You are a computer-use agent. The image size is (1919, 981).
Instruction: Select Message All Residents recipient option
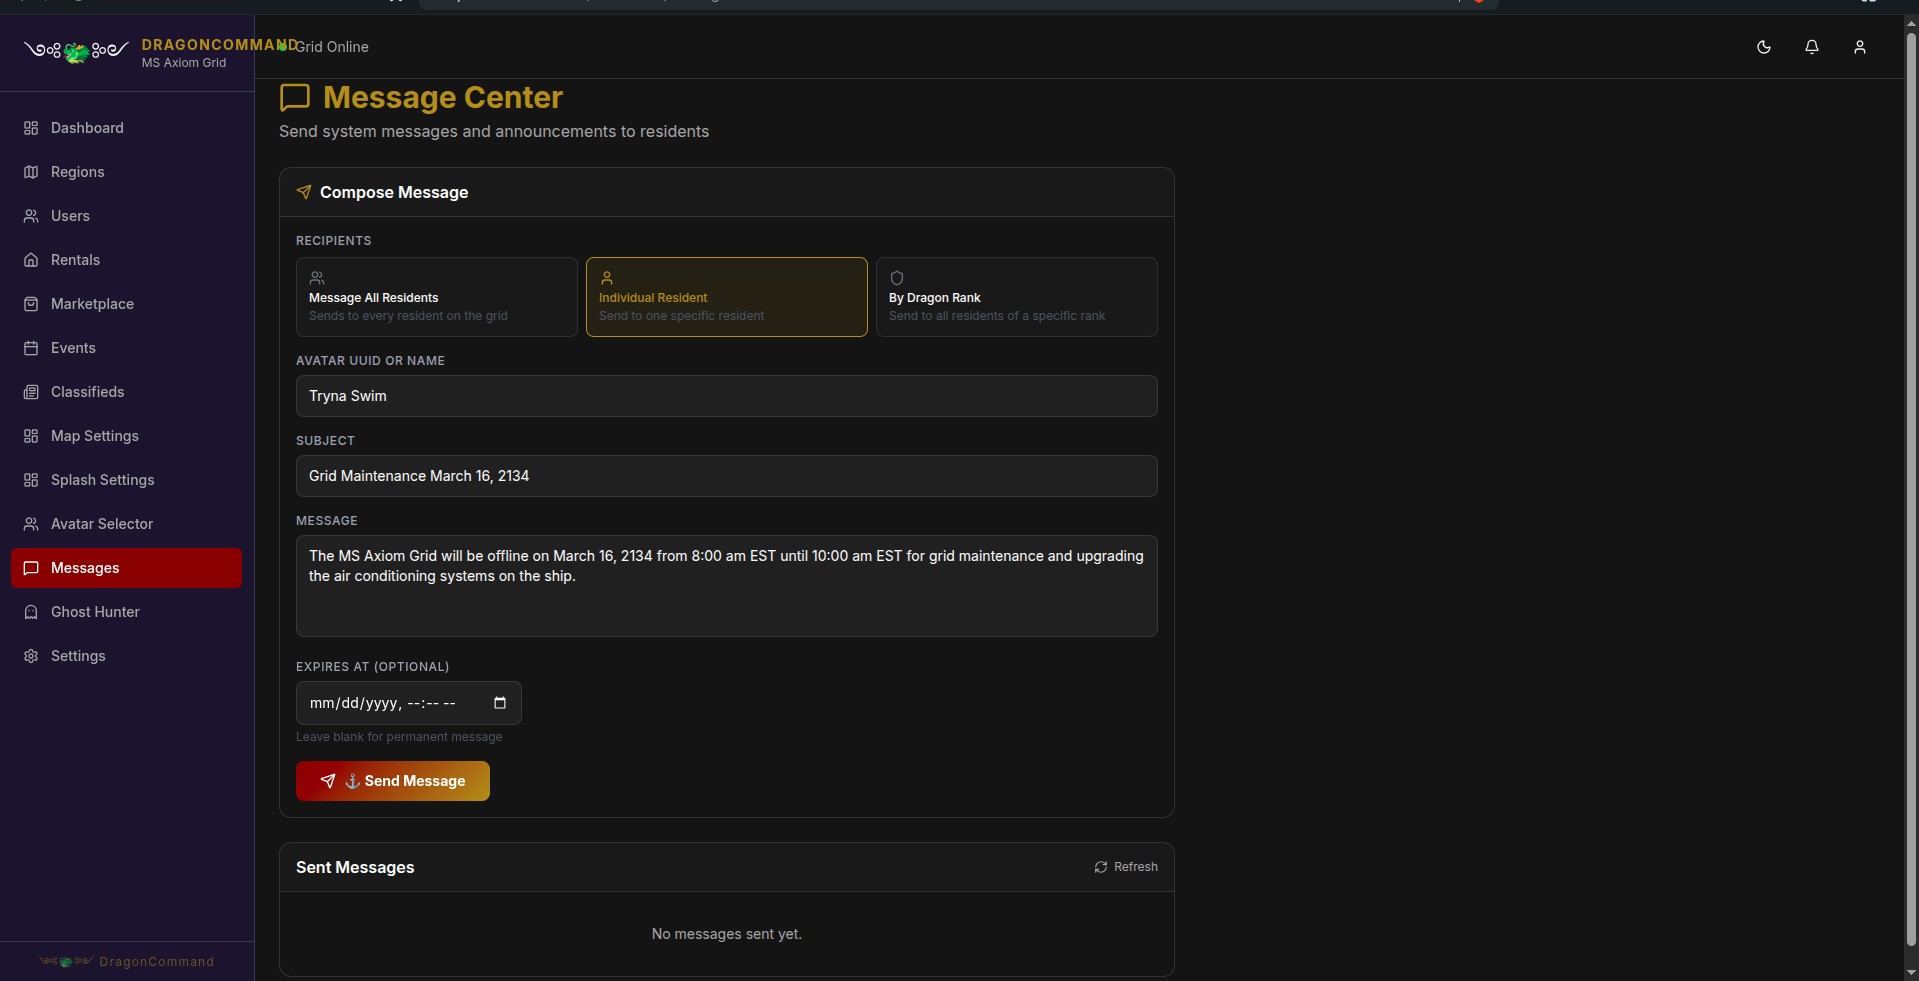437,297
